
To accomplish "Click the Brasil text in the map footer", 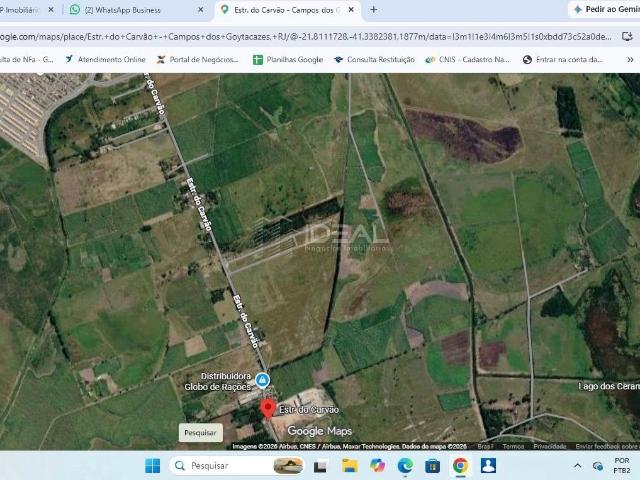I will (485, 446).
